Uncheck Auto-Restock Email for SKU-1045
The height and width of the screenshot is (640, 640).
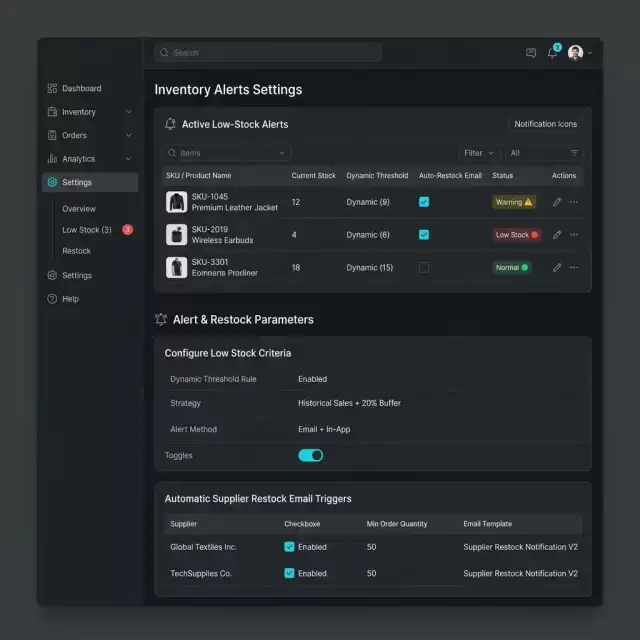pyautogui.click(x=424, y=202)
